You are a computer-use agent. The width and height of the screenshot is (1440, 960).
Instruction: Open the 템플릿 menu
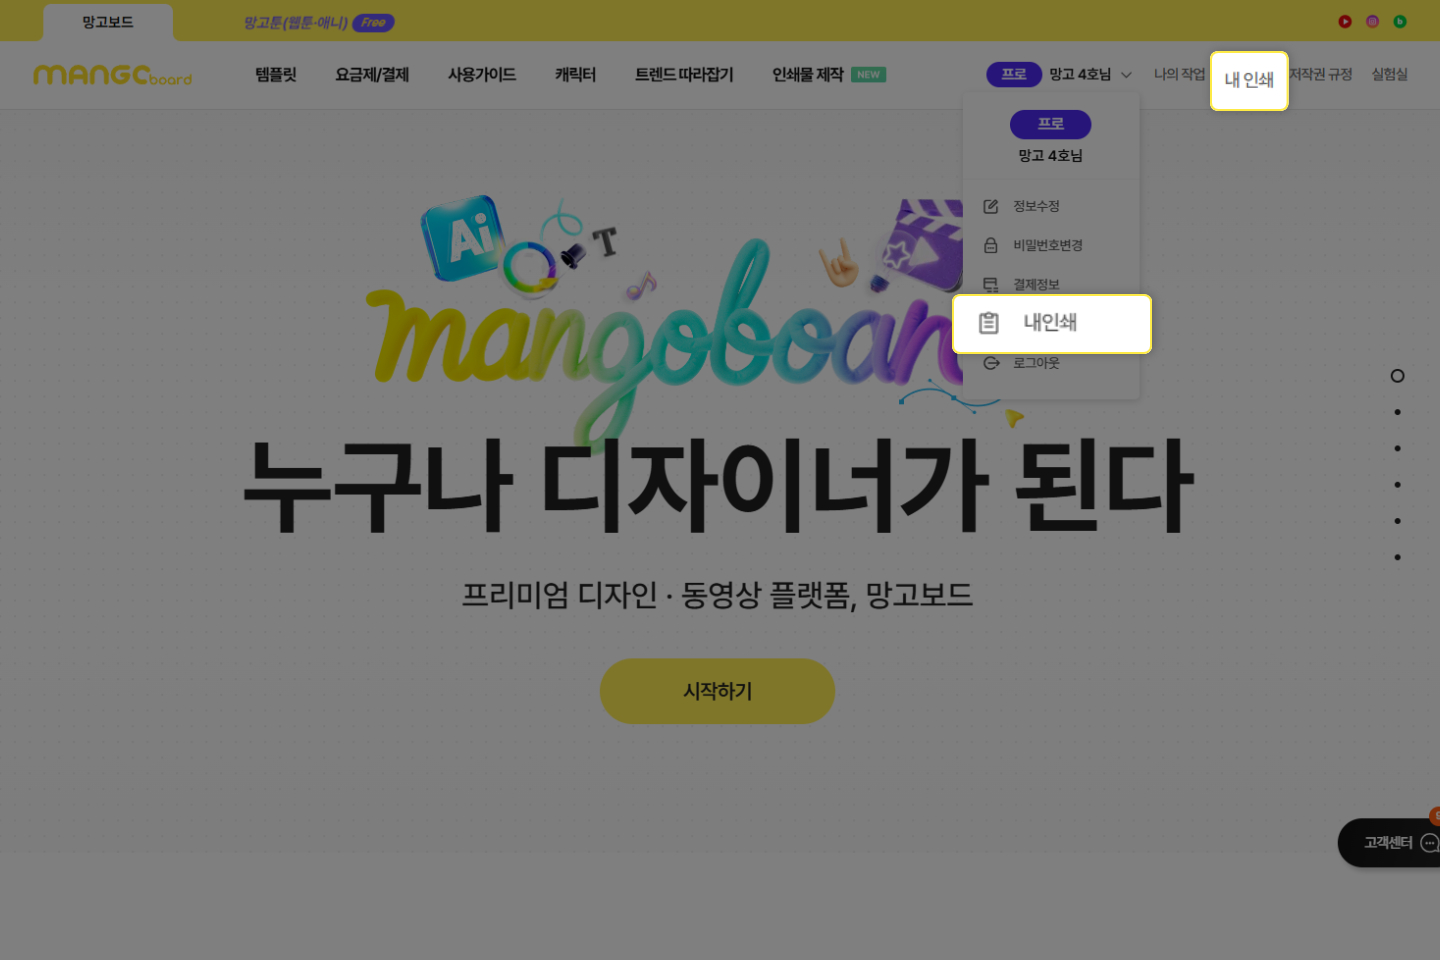pos(276,75)
